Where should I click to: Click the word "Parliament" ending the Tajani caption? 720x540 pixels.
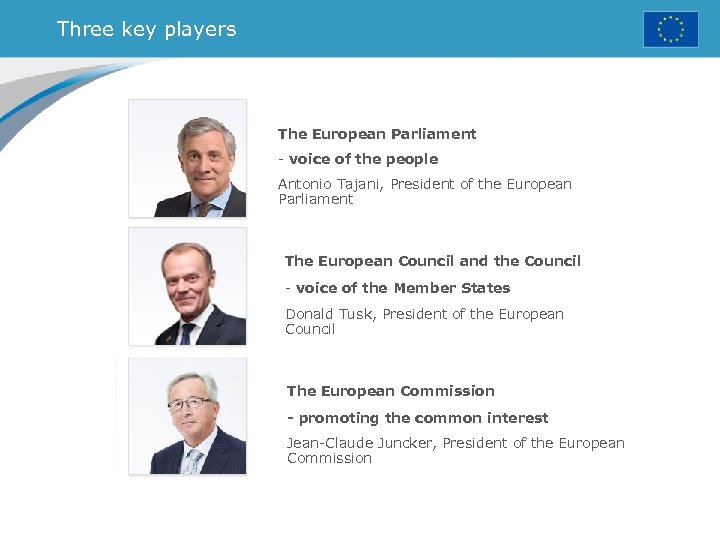coord(316,199)
